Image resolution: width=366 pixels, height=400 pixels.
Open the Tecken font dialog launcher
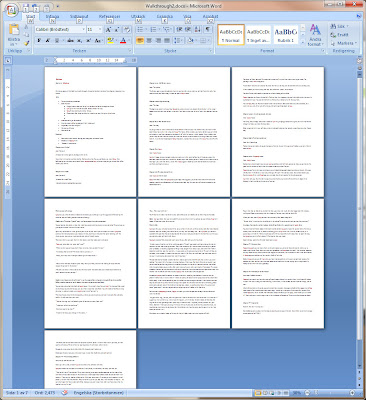(x=129, y=51)
